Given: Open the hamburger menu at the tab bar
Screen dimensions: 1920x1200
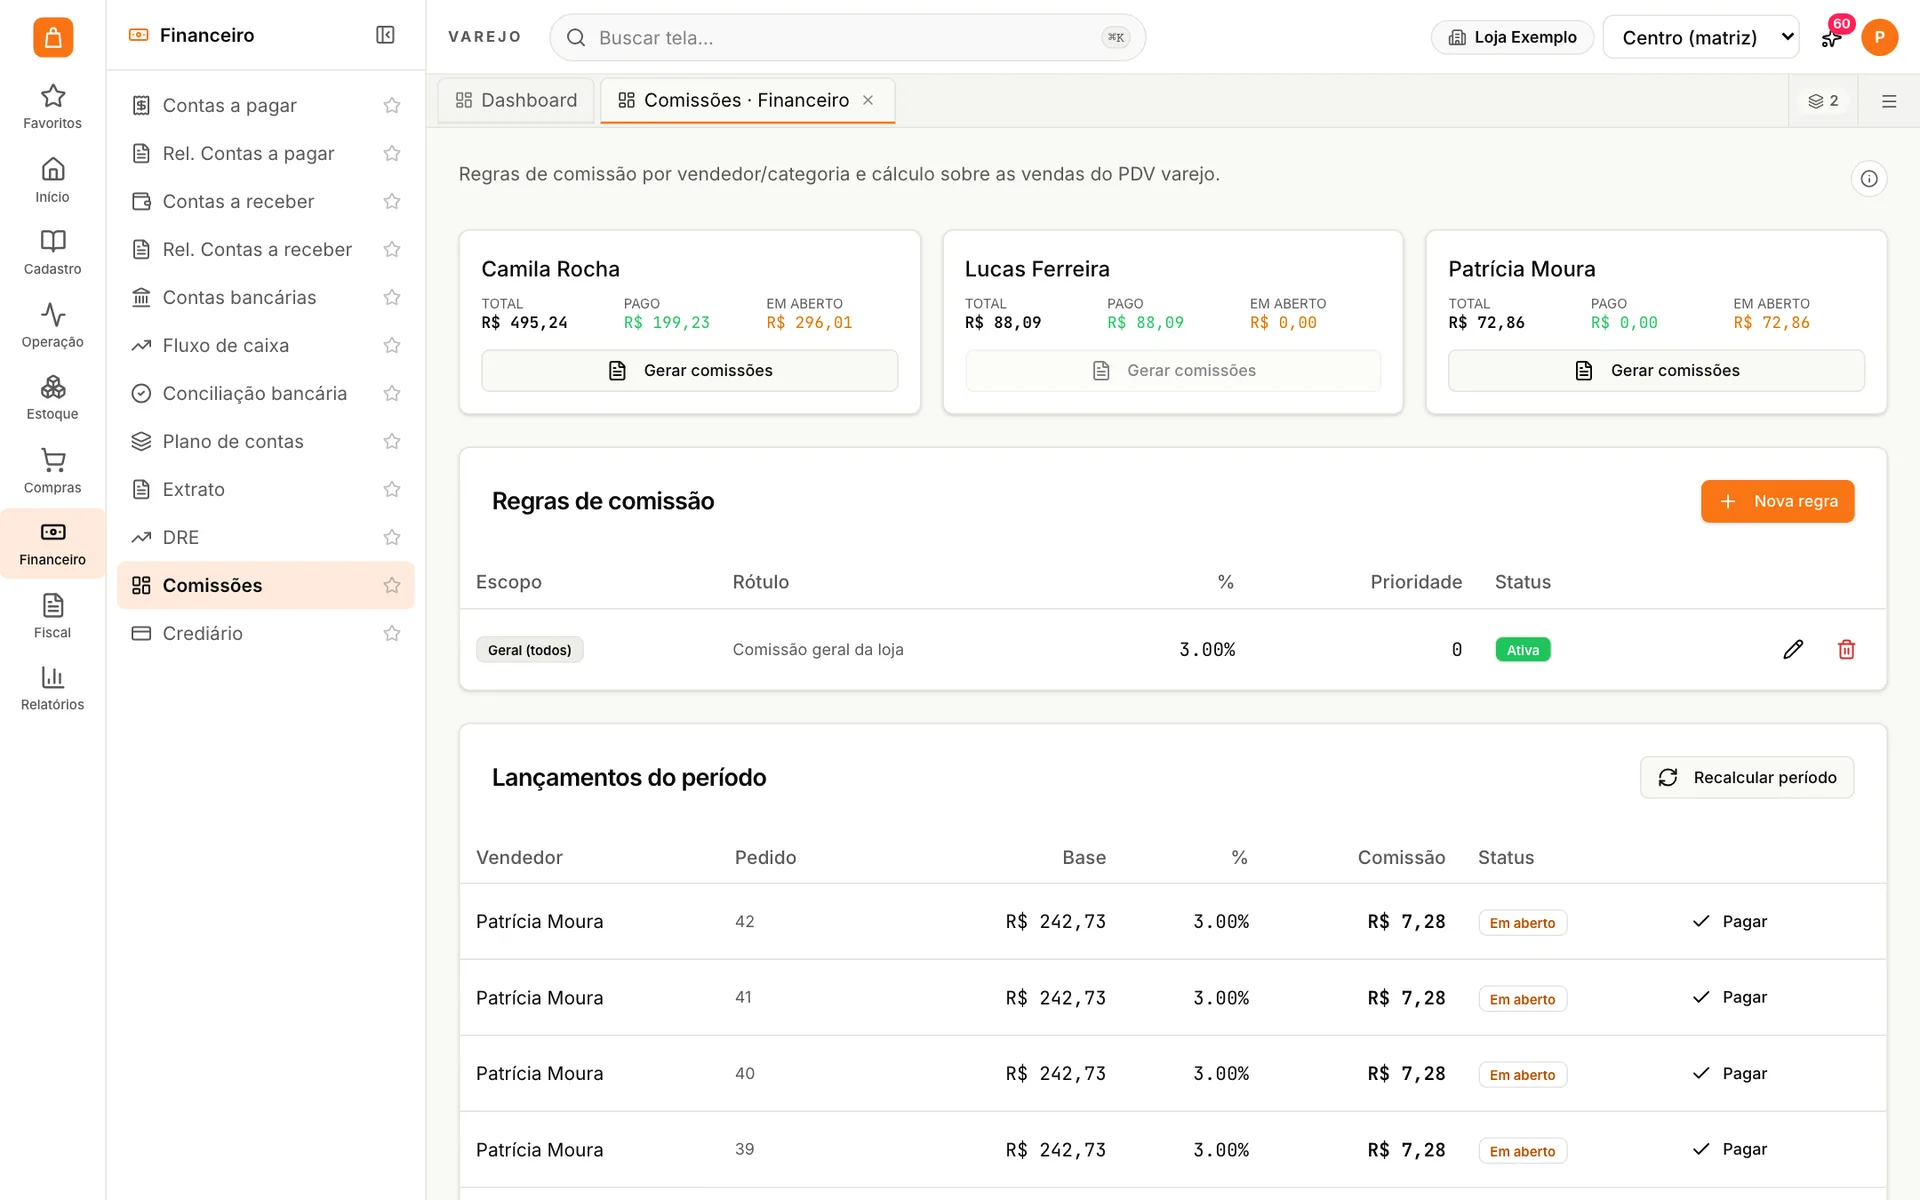Looking at the screenshot, I should pos(1889,101).
